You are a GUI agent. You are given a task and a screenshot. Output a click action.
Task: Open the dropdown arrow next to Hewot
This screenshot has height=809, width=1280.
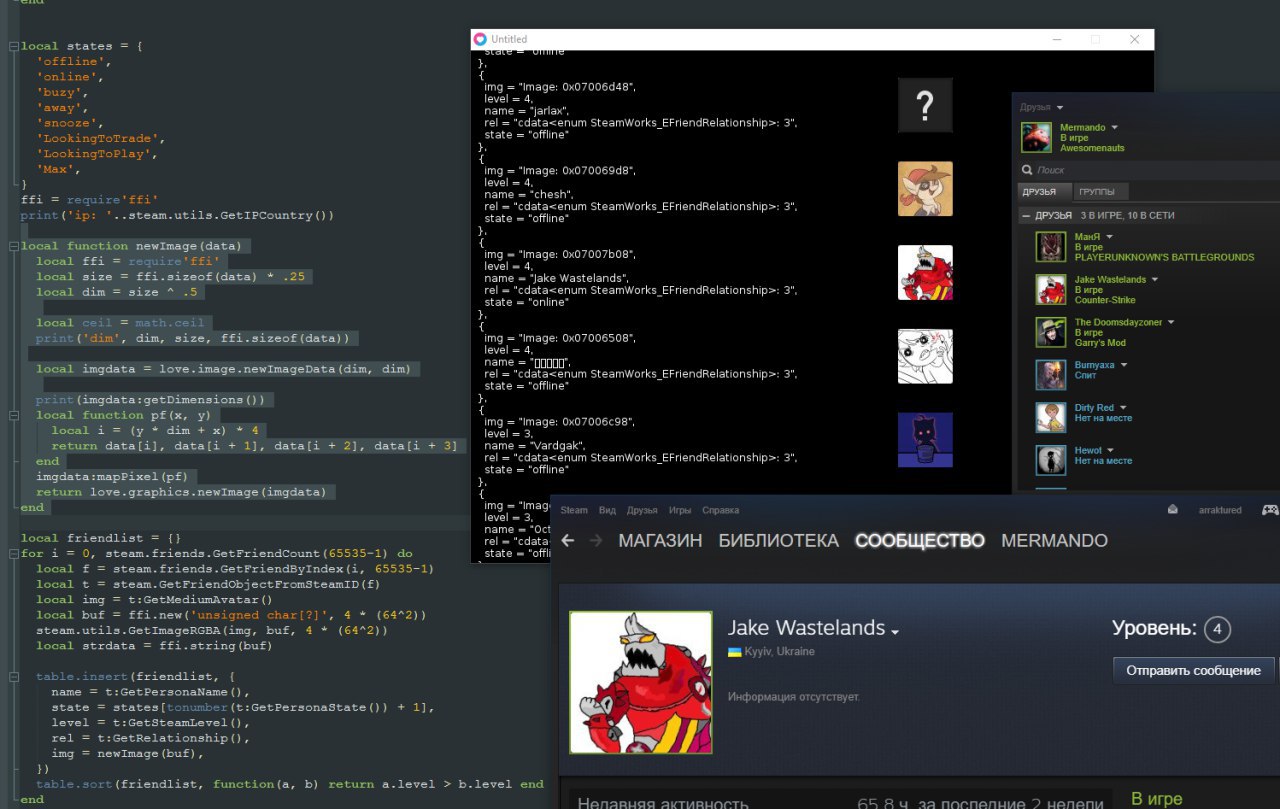(1112, 451)
